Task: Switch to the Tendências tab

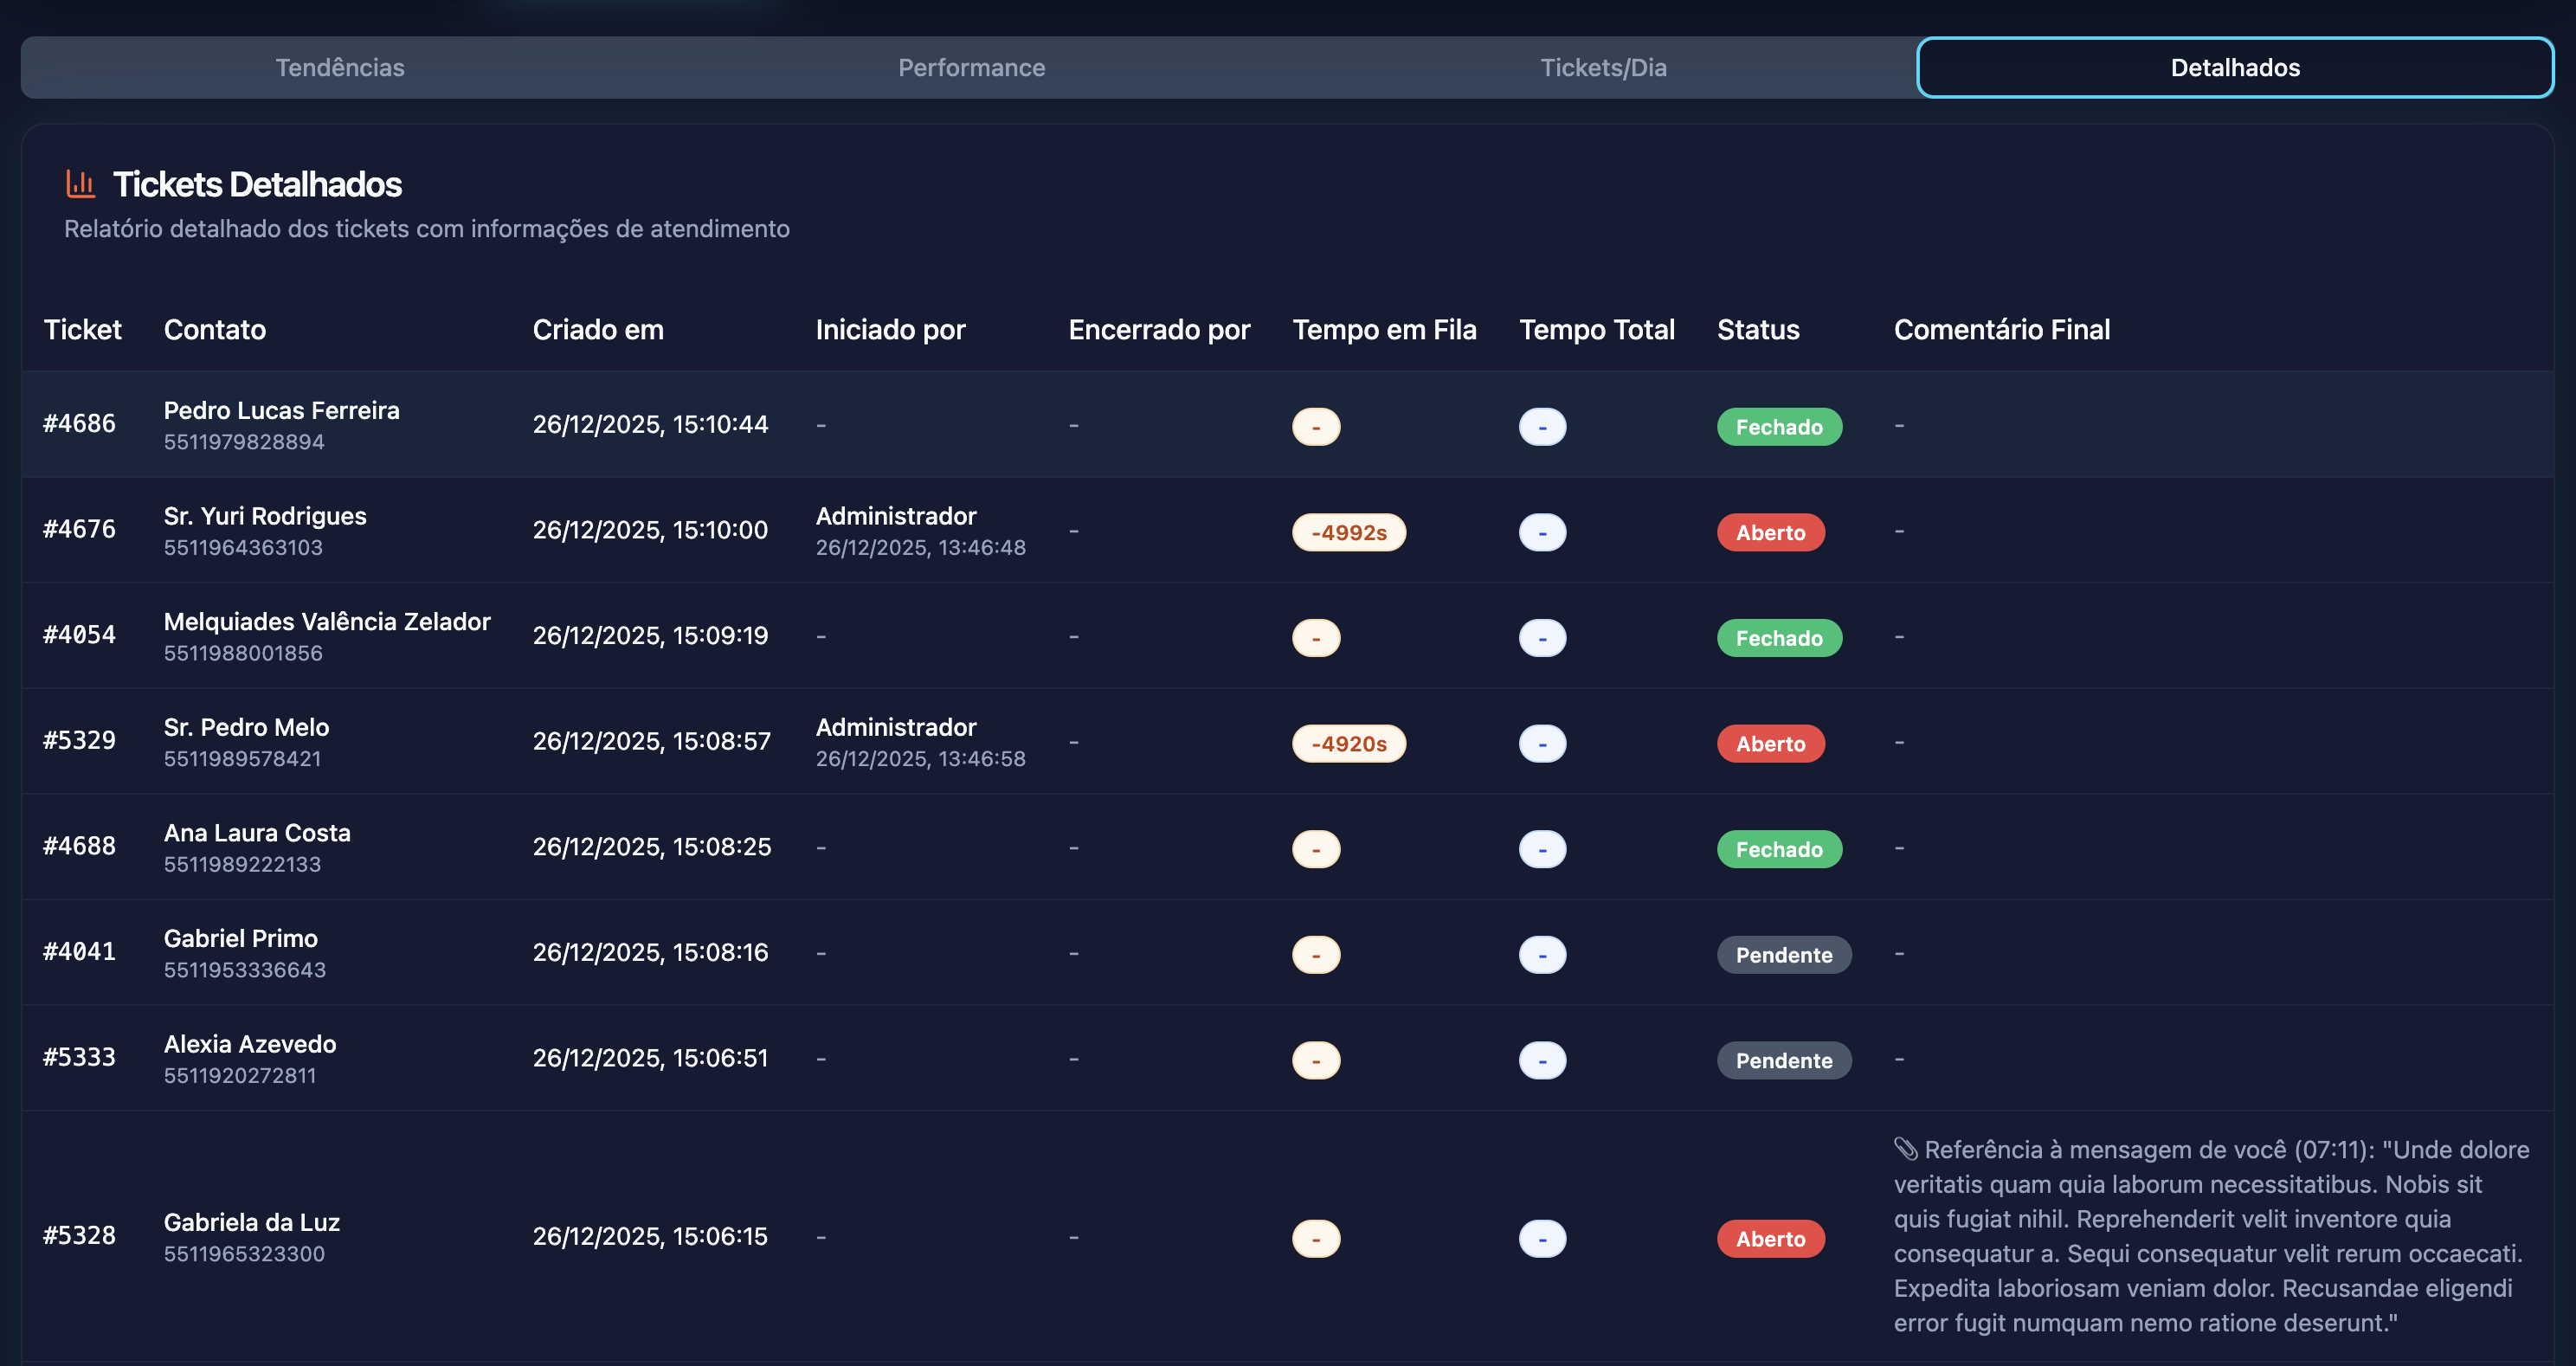Action: point(340,68)
